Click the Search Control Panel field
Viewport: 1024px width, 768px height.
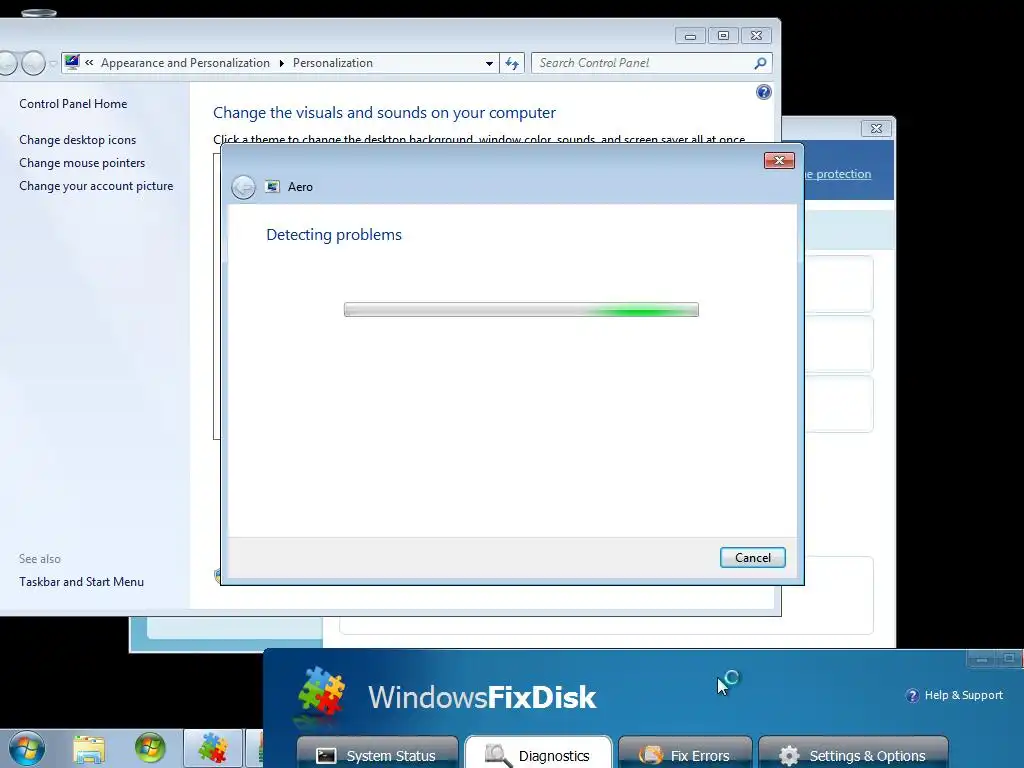click(x=642, y=63)
